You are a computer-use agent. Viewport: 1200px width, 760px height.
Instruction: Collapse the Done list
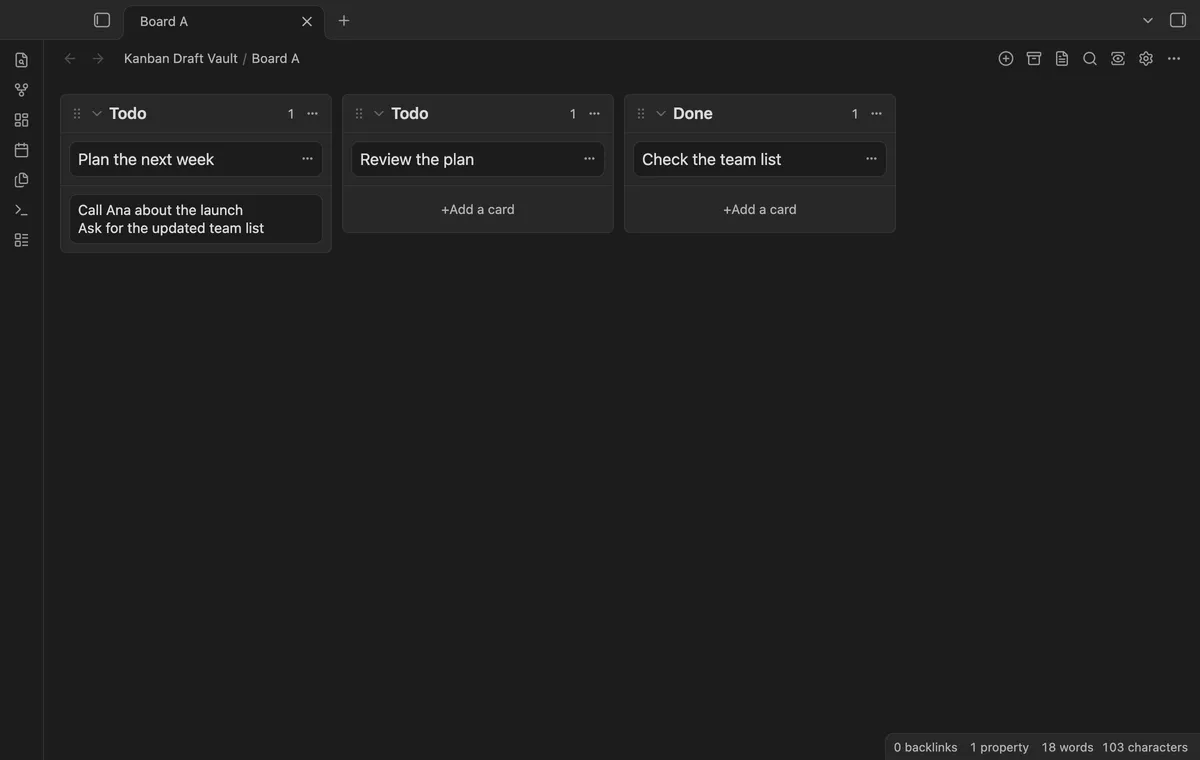(x=661, y=114)
